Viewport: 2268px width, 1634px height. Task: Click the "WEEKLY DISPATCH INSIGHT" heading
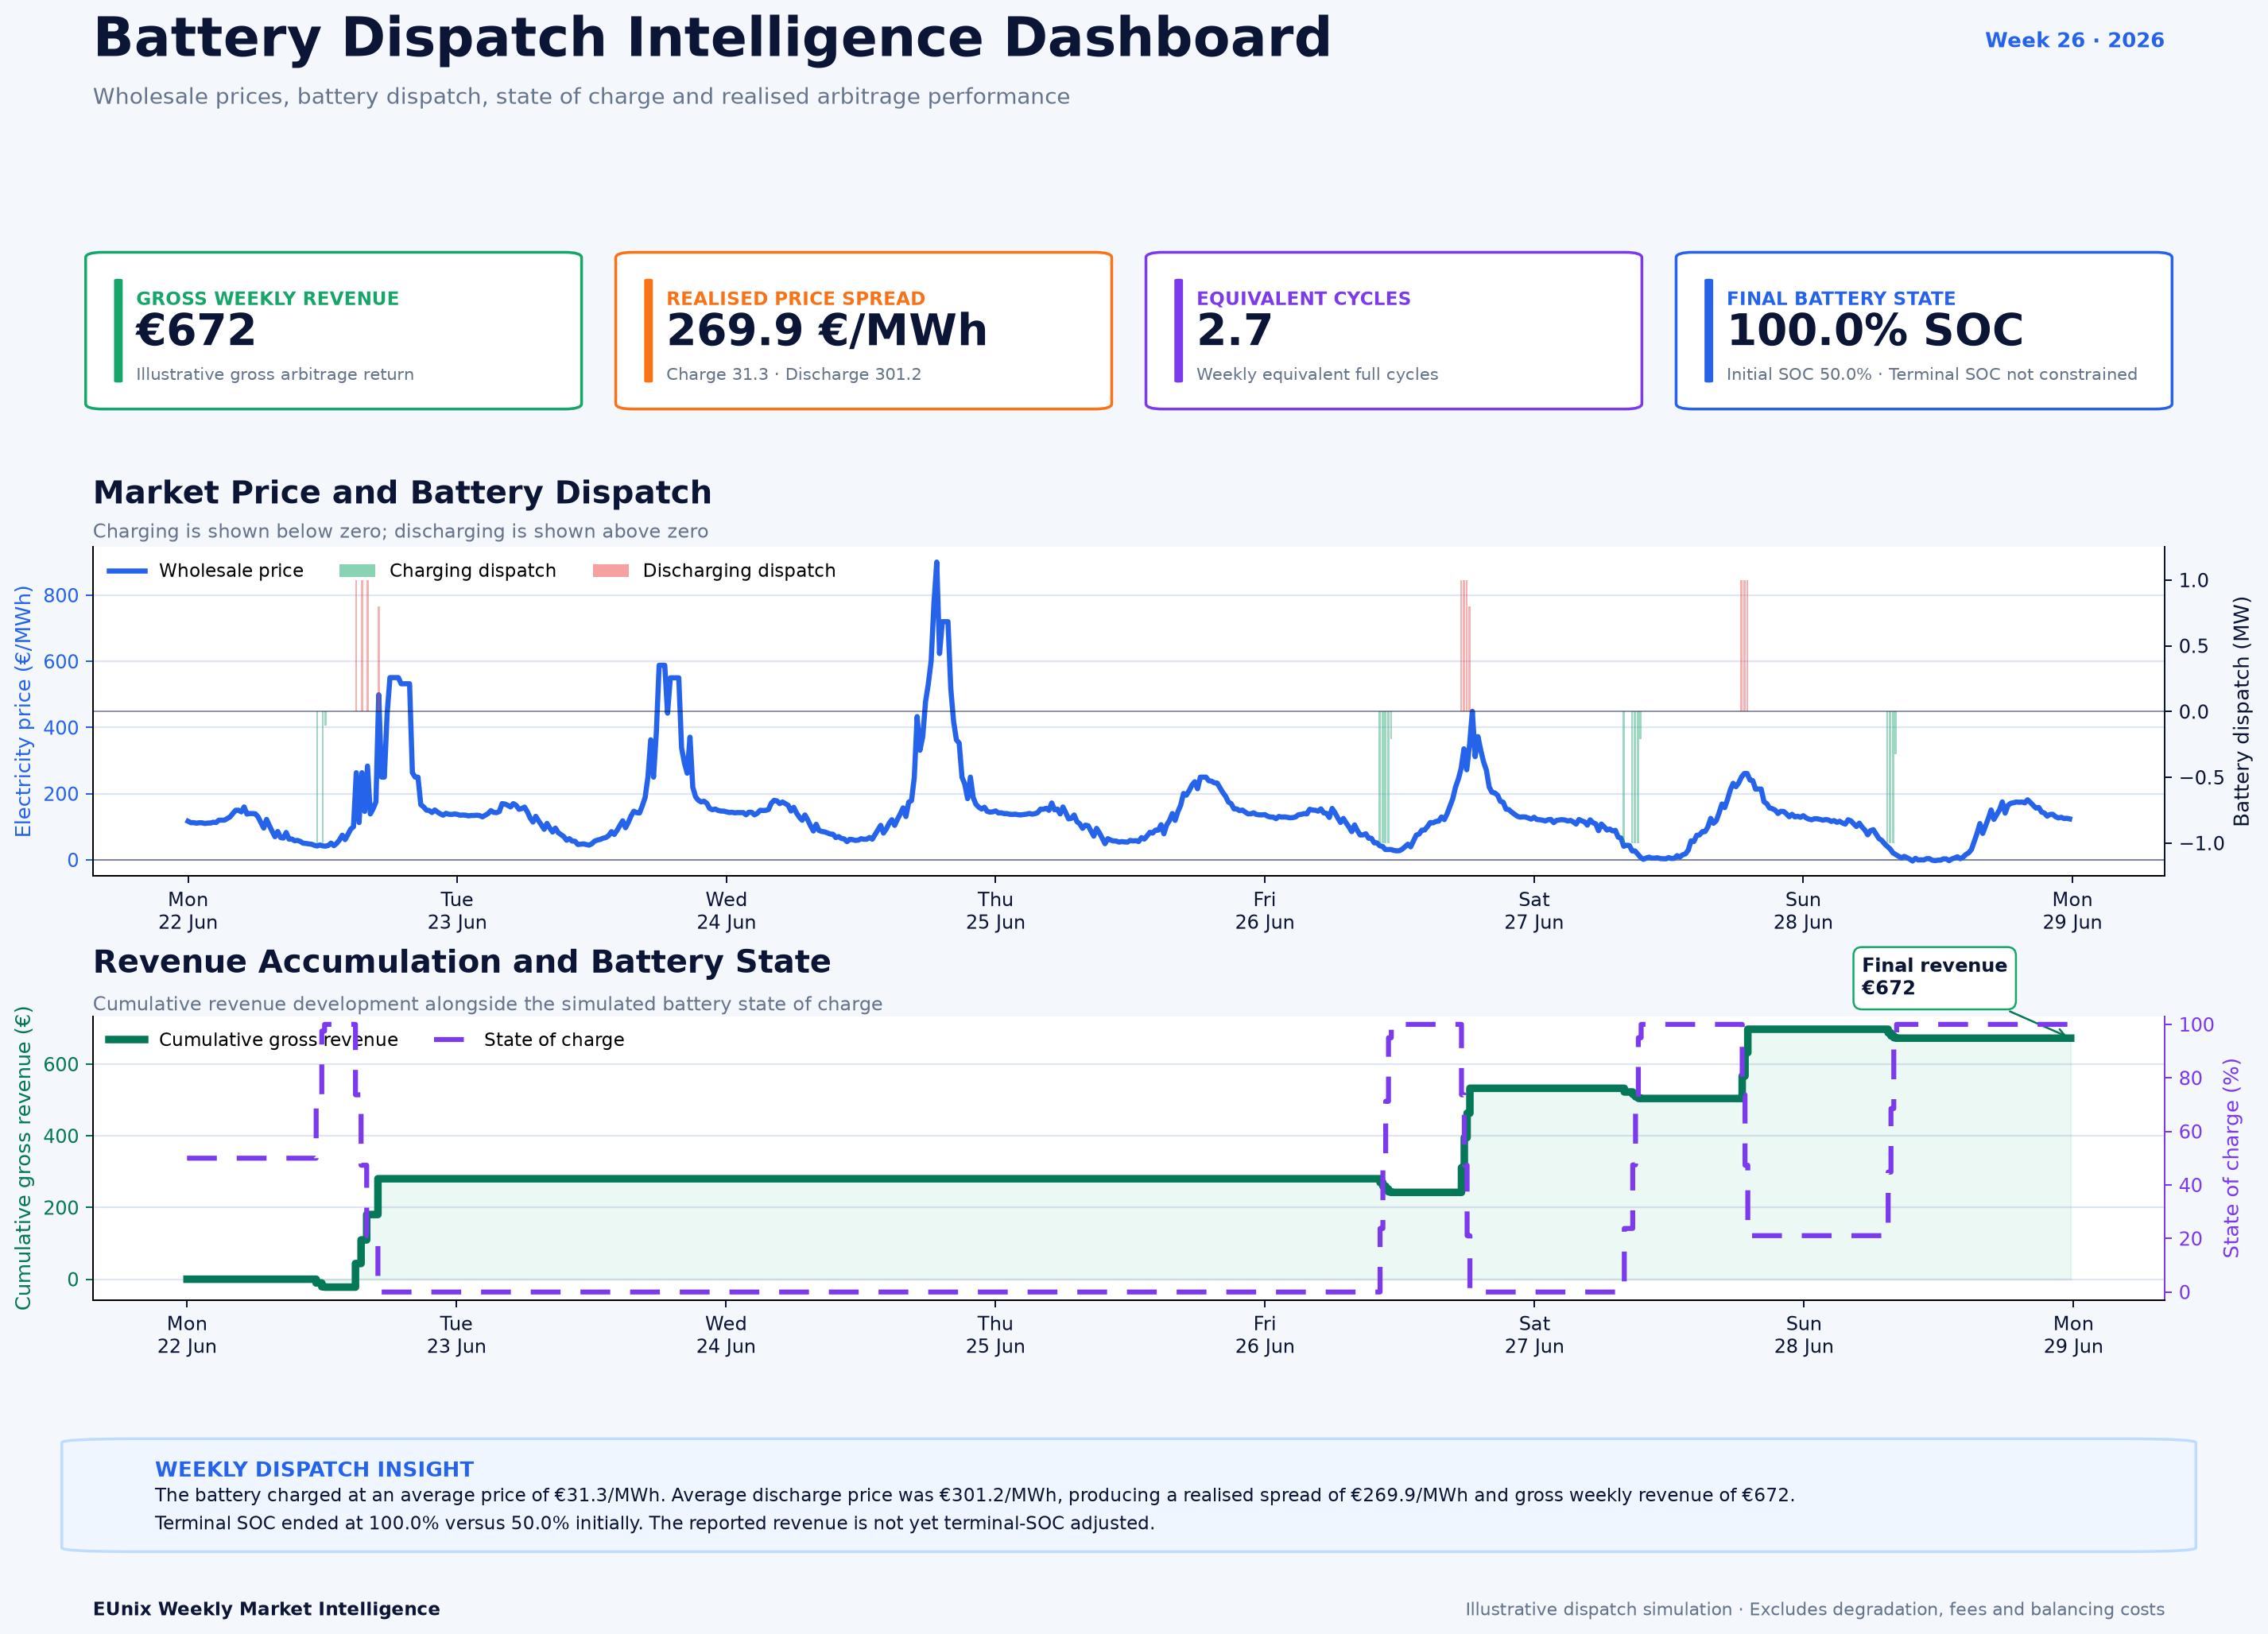[314, 1469]
